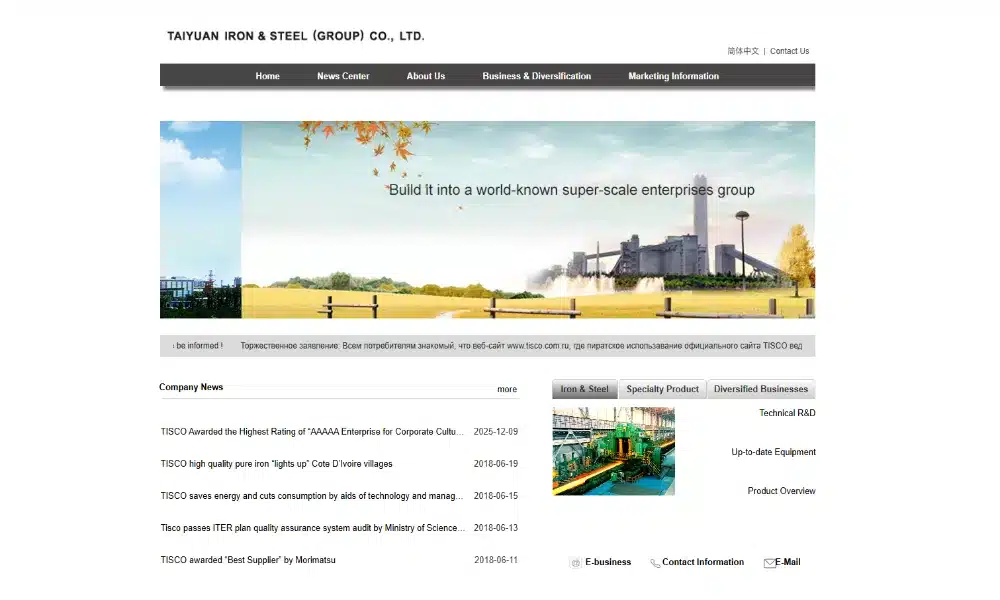Open Contact Us at the top right
The image size is (1000, 600).
[x=789, y=51]
